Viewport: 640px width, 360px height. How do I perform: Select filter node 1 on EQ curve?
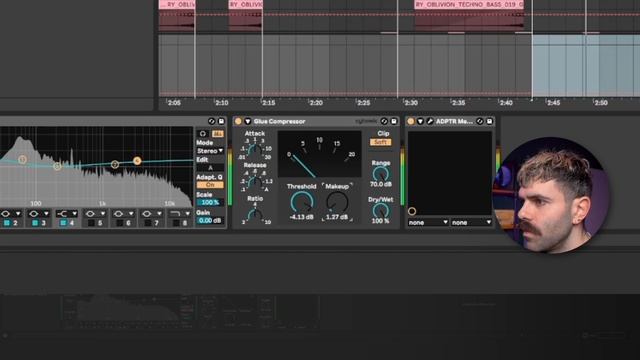pos(22,159)
